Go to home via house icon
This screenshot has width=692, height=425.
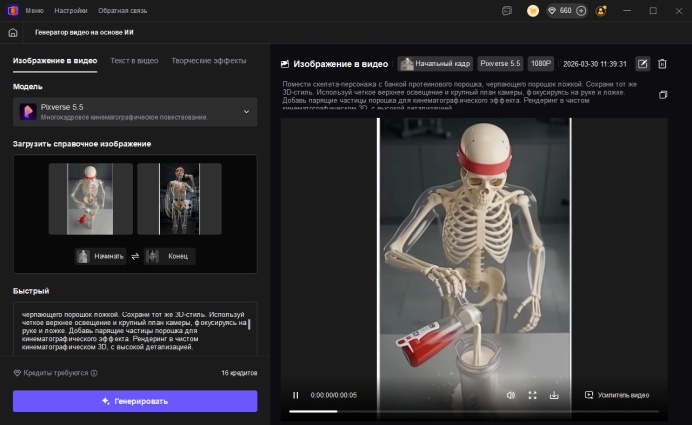coord(13,32)
